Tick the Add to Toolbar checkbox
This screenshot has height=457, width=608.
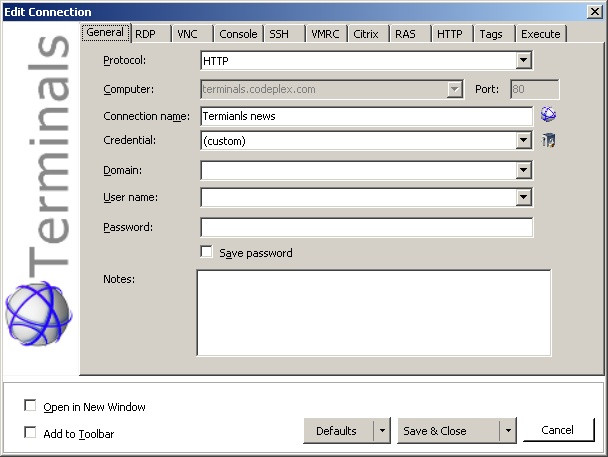[30, 432]
